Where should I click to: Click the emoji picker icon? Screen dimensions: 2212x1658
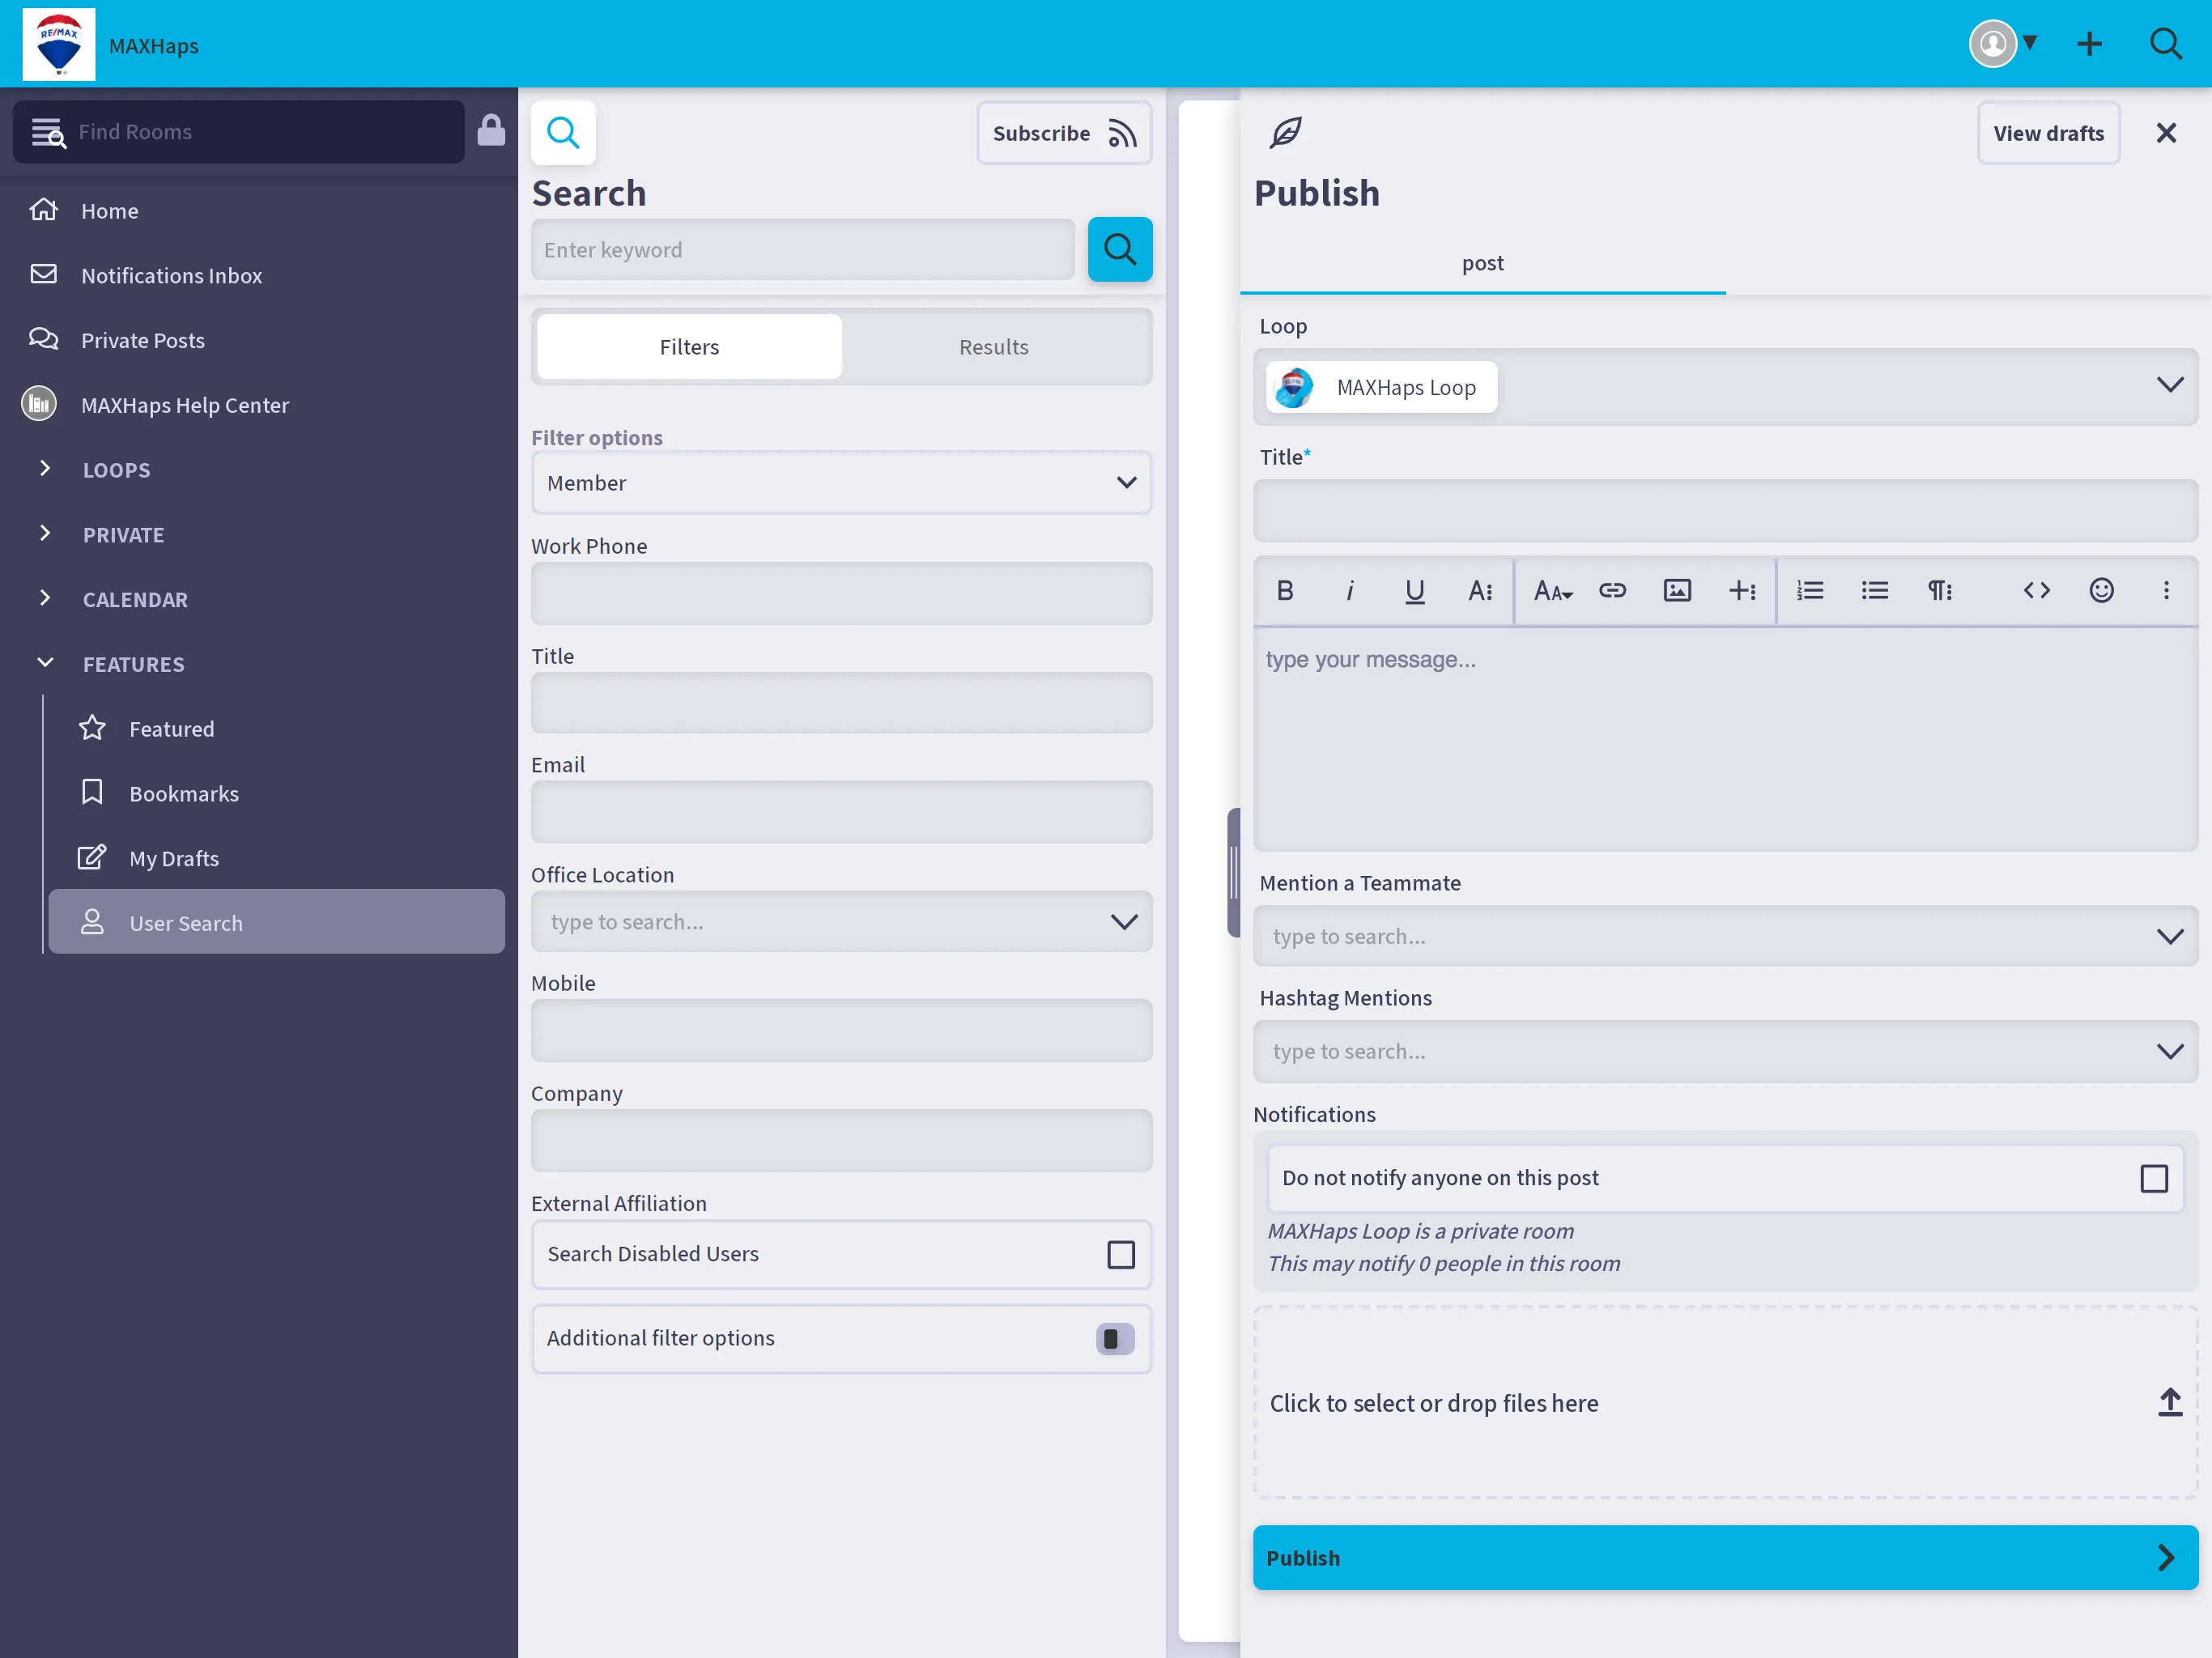[2102, 590]
